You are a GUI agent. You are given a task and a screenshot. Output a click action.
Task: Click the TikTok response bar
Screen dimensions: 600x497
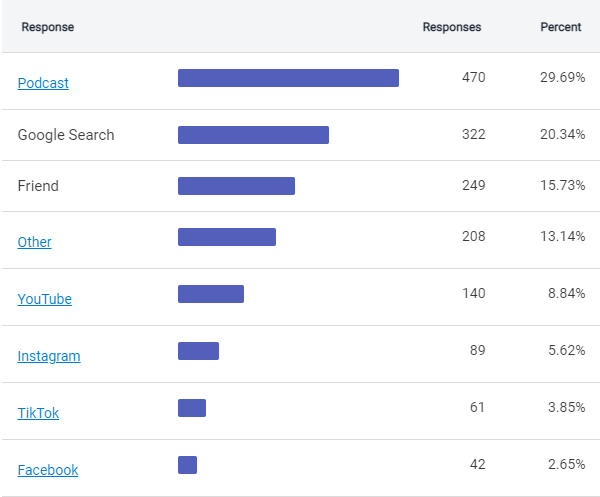click(192, 408)
